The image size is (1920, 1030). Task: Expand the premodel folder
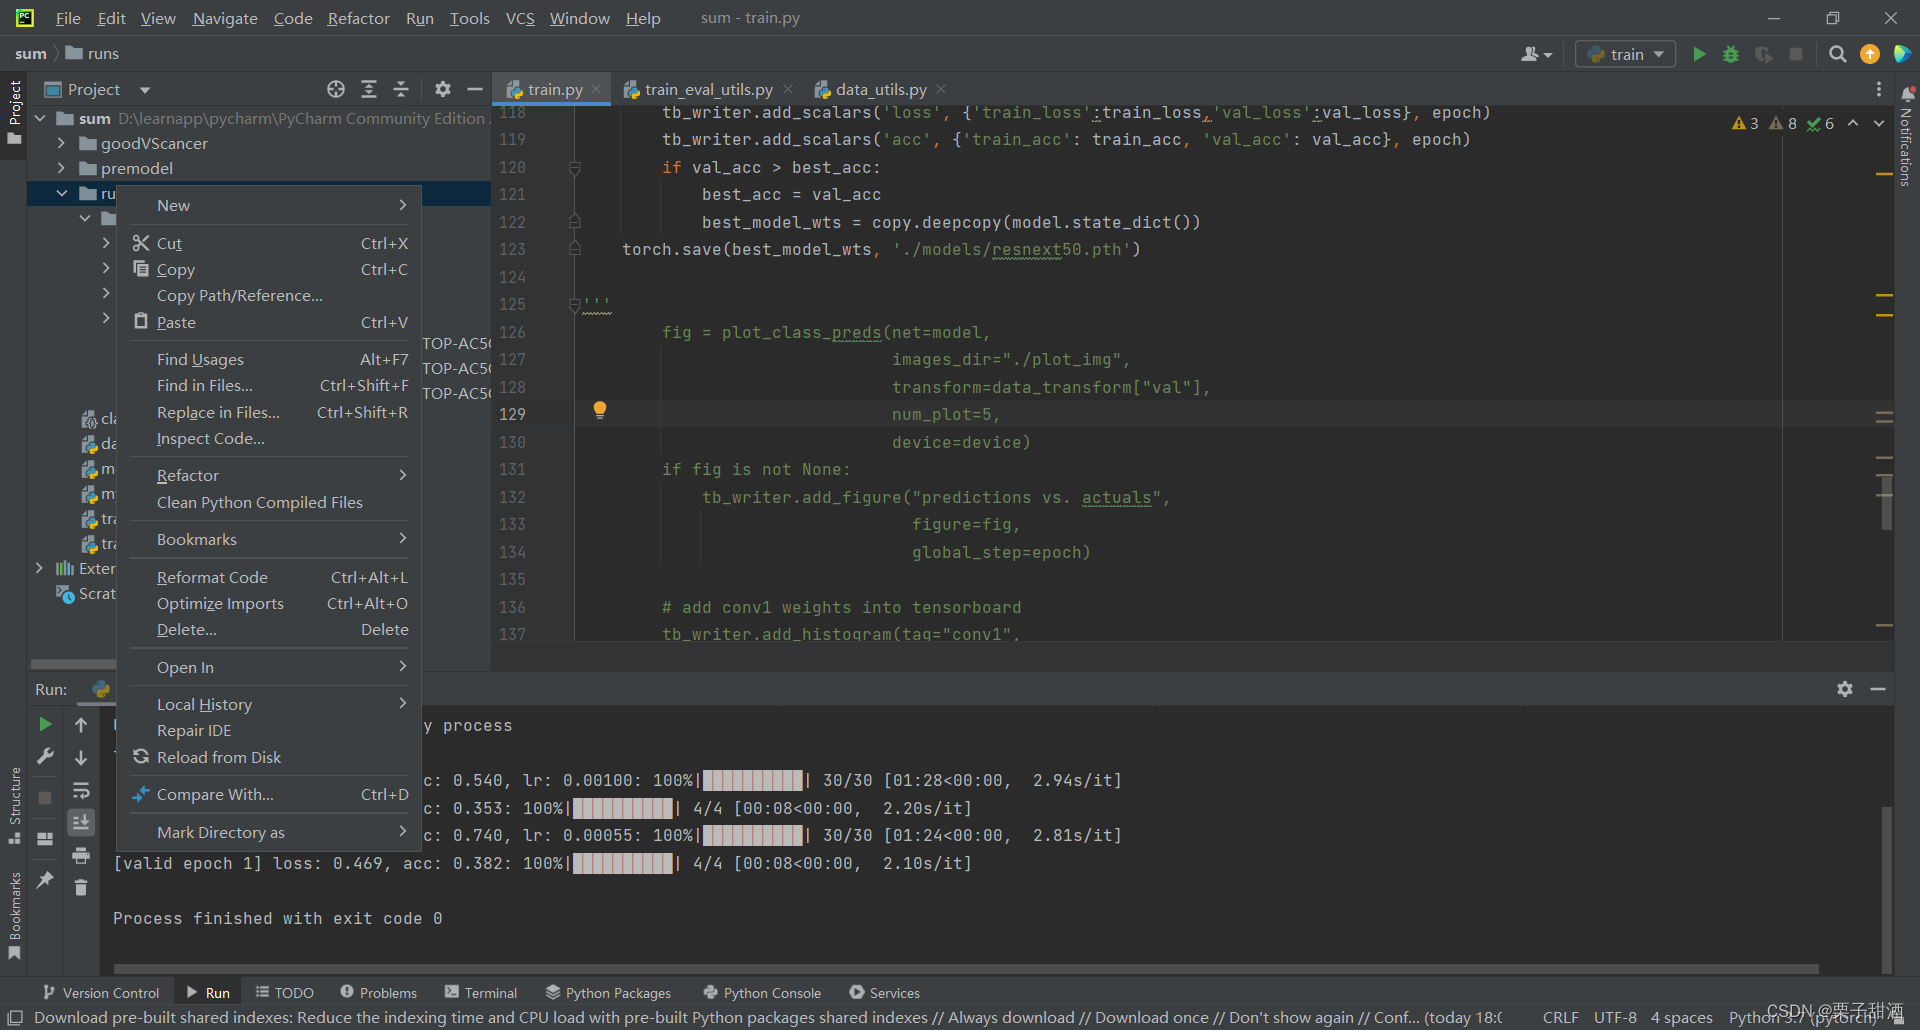[61, 168]
